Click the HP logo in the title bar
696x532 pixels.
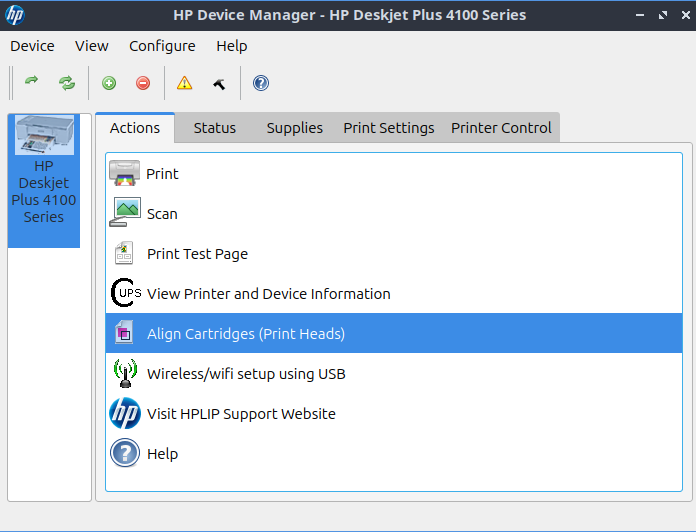click(15, 15)
